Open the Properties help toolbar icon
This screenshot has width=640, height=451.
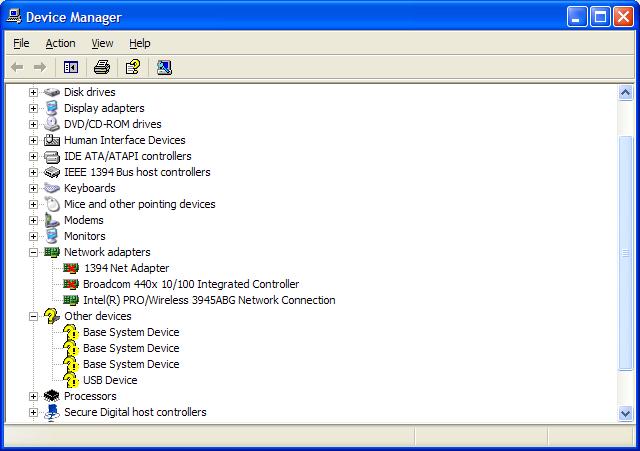tap(133, 67)
